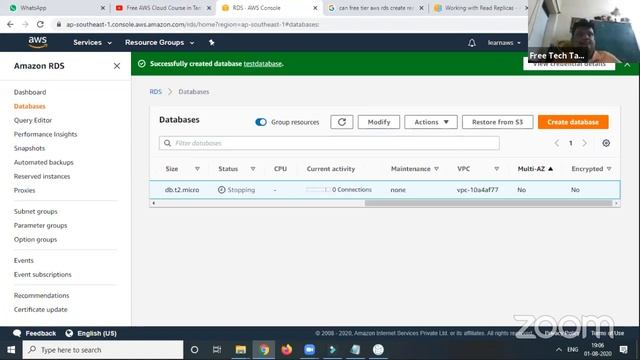The height and width of the screenshot is (360, 640).
Task: Click the AWS logo home icon
Action: (x=38, y=42)
